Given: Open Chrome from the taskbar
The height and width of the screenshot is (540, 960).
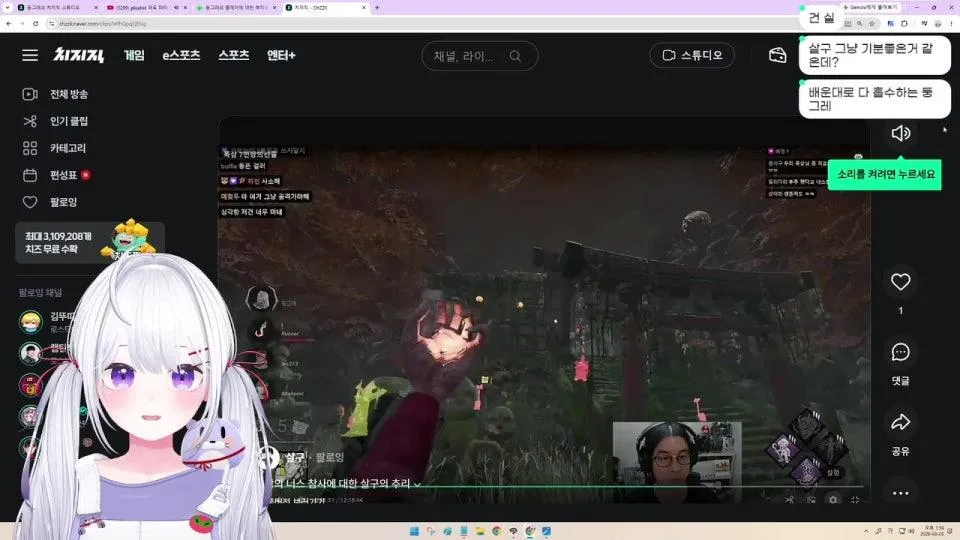Looking at the screenshot, I should (x=497, y=531).
